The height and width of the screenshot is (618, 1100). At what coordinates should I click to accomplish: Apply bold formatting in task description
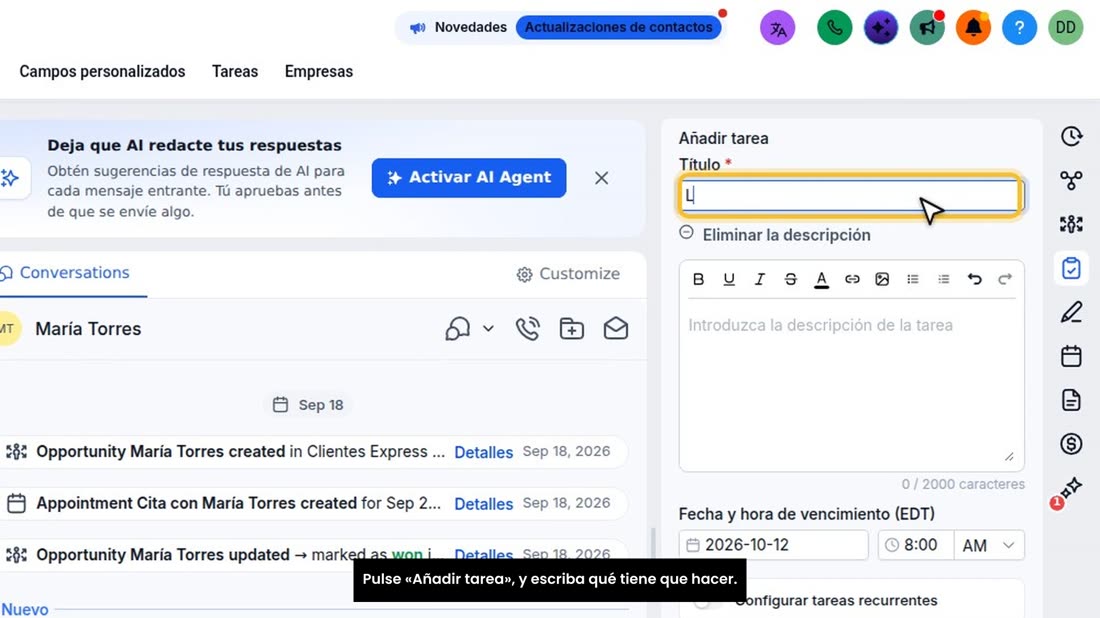click(698, 279)
